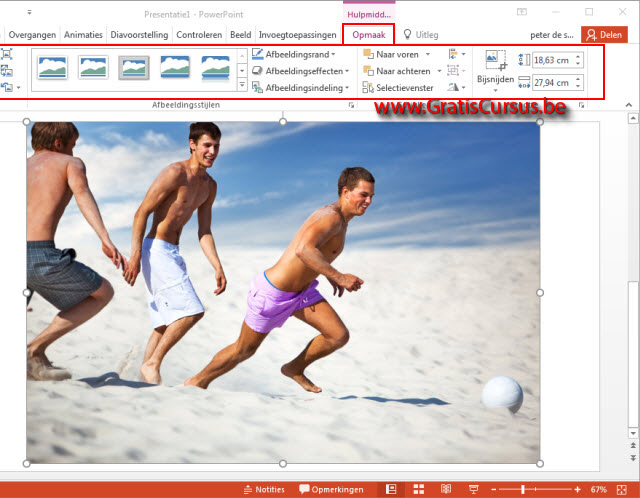This screenshot has width=640, height=498.
Task: Open the Selectievenster pane
Action: (398, 88)
